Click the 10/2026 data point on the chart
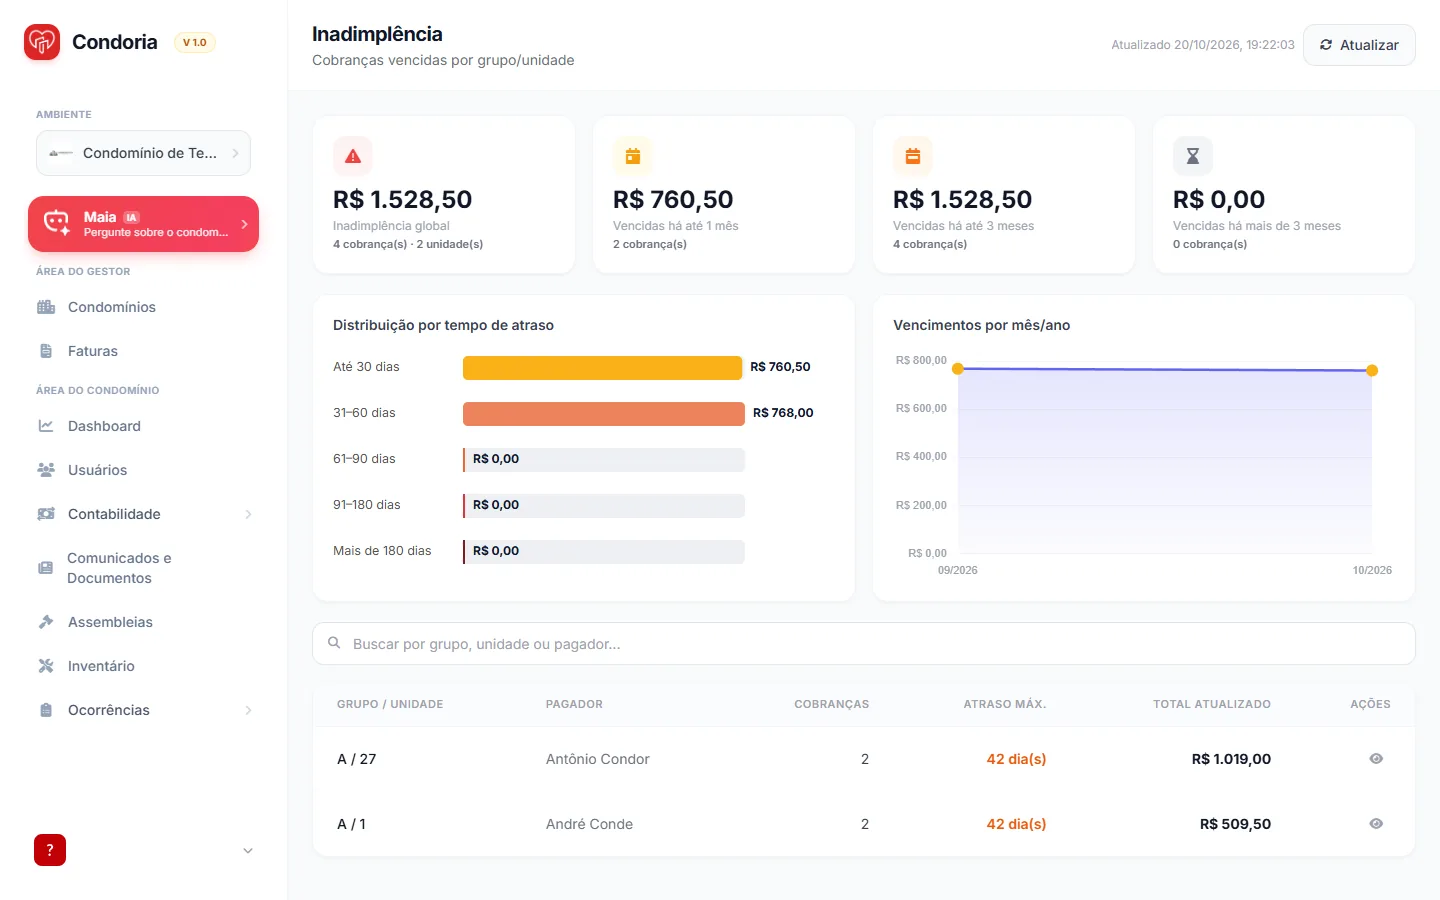The width and height of the screenshot is (1440, 900). pyautogui.click(x=1372, y=370)
